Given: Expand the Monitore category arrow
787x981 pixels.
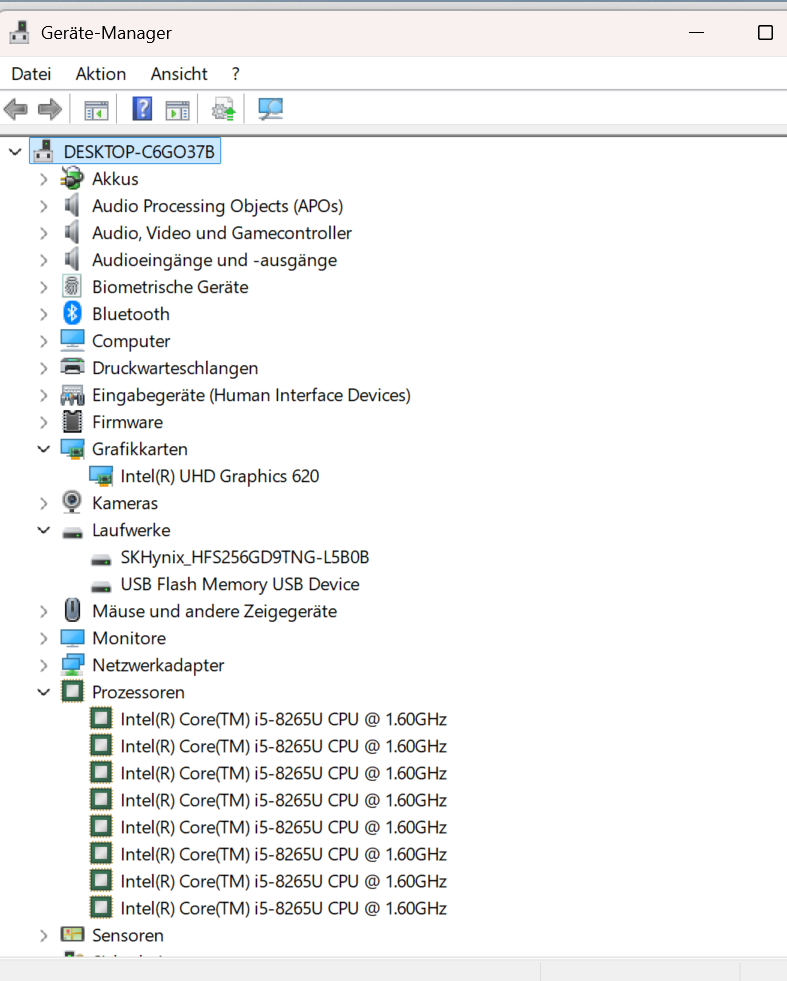Looking at the screenshot, I should coord(43,639).
